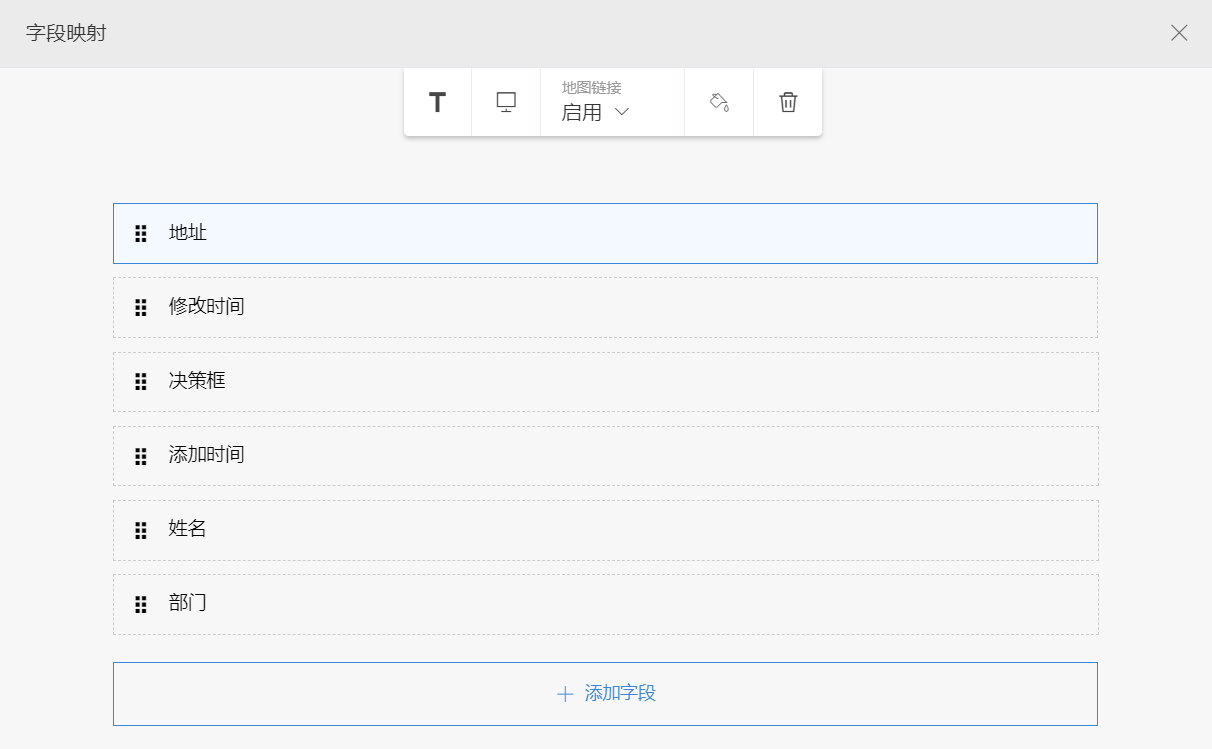Delete field using the trash can icon
Screen dimensions: 1212x749
point(788,103)
